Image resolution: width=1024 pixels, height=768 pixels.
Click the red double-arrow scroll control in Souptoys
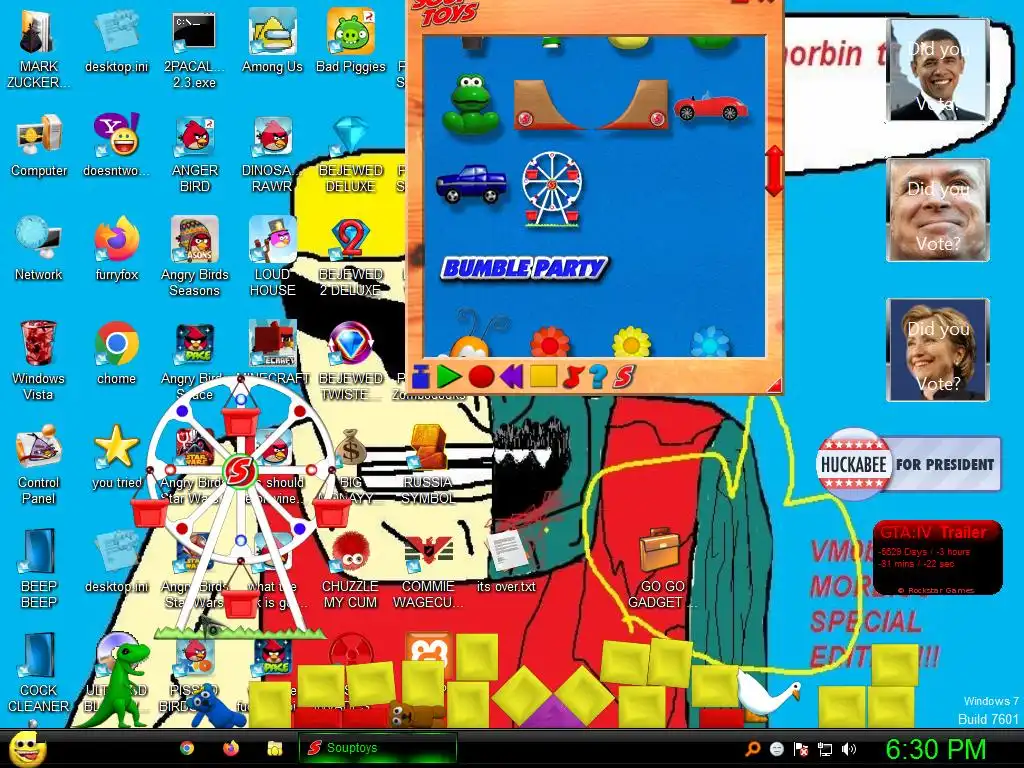click(774, 171)
